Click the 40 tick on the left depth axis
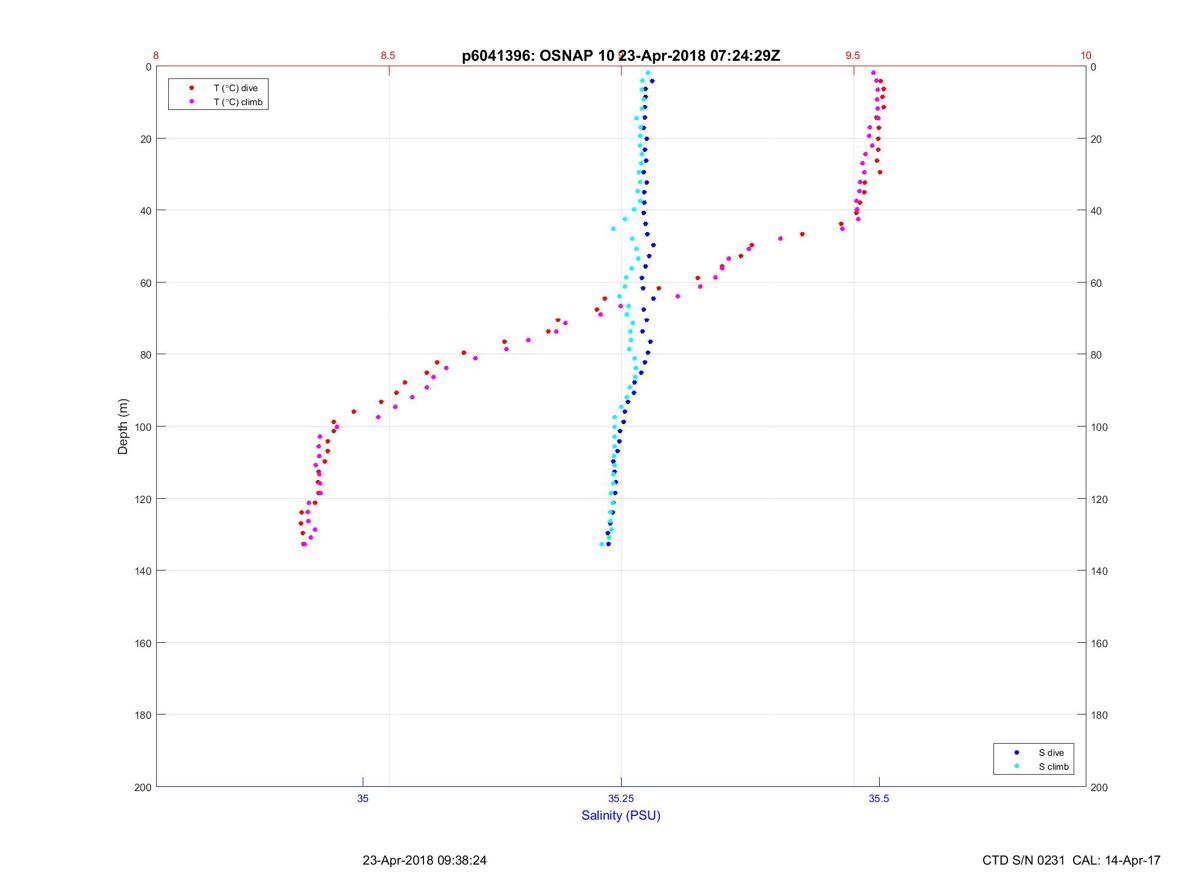 (x=144, y=211)
